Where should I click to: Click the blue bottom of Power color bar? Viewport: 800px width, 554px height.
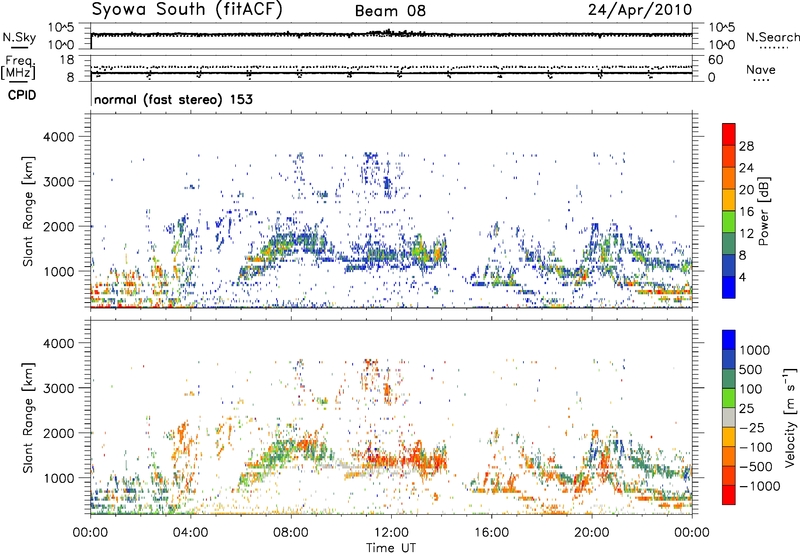pos(729,288)
